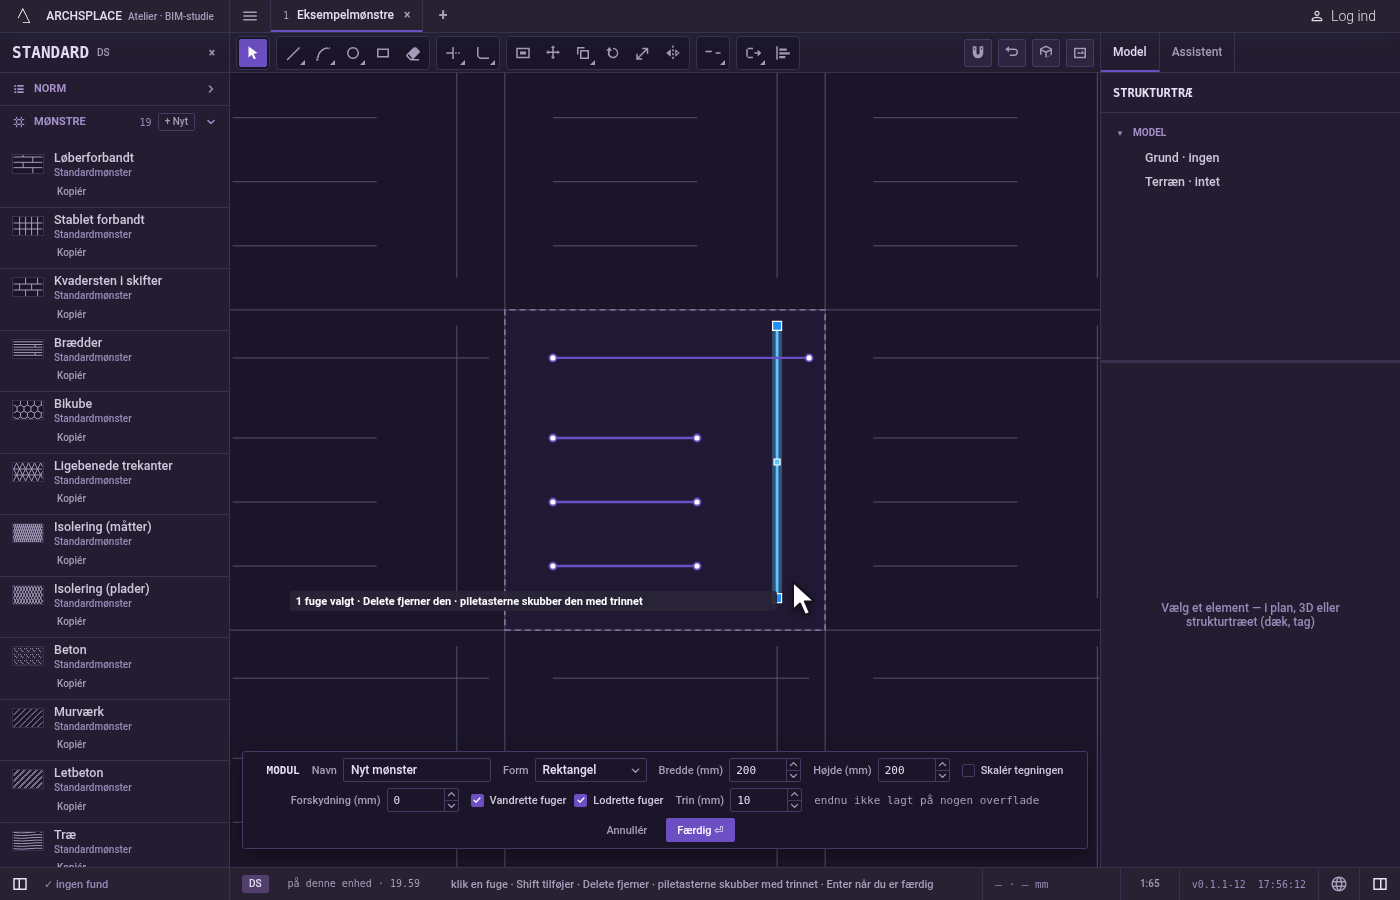The height and width of the screenshot is (900, 1400).
Task: Collapse the MODEL tree node
Action: coord(1120,133)
